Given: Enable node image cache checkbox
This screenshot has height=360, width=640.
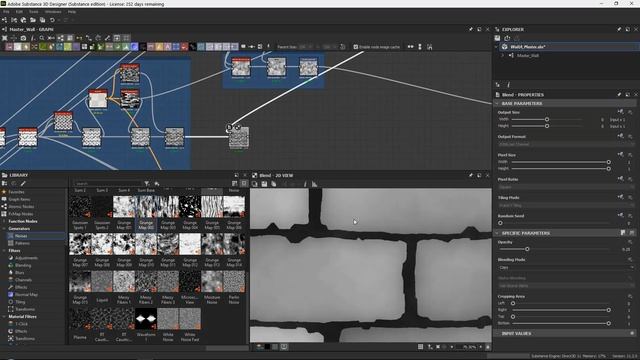Looking at the screenshot, I should 356,47.
